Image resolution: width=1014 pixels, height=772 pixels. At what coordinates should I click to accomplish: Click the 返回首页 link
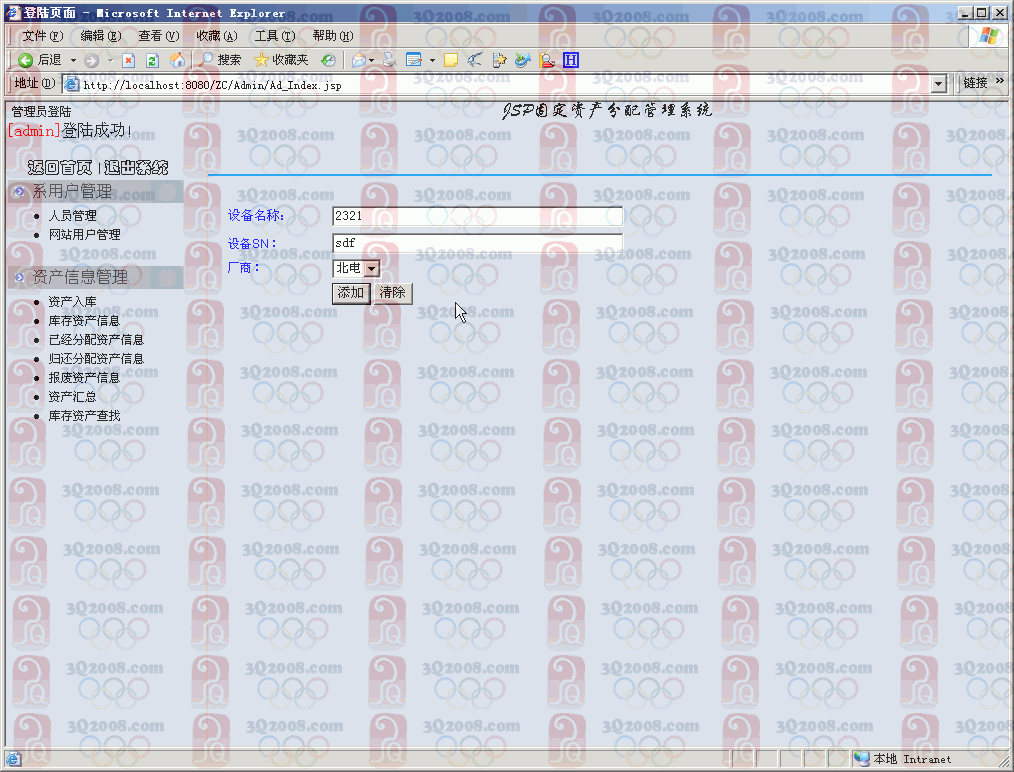click(x=60, y=168)
